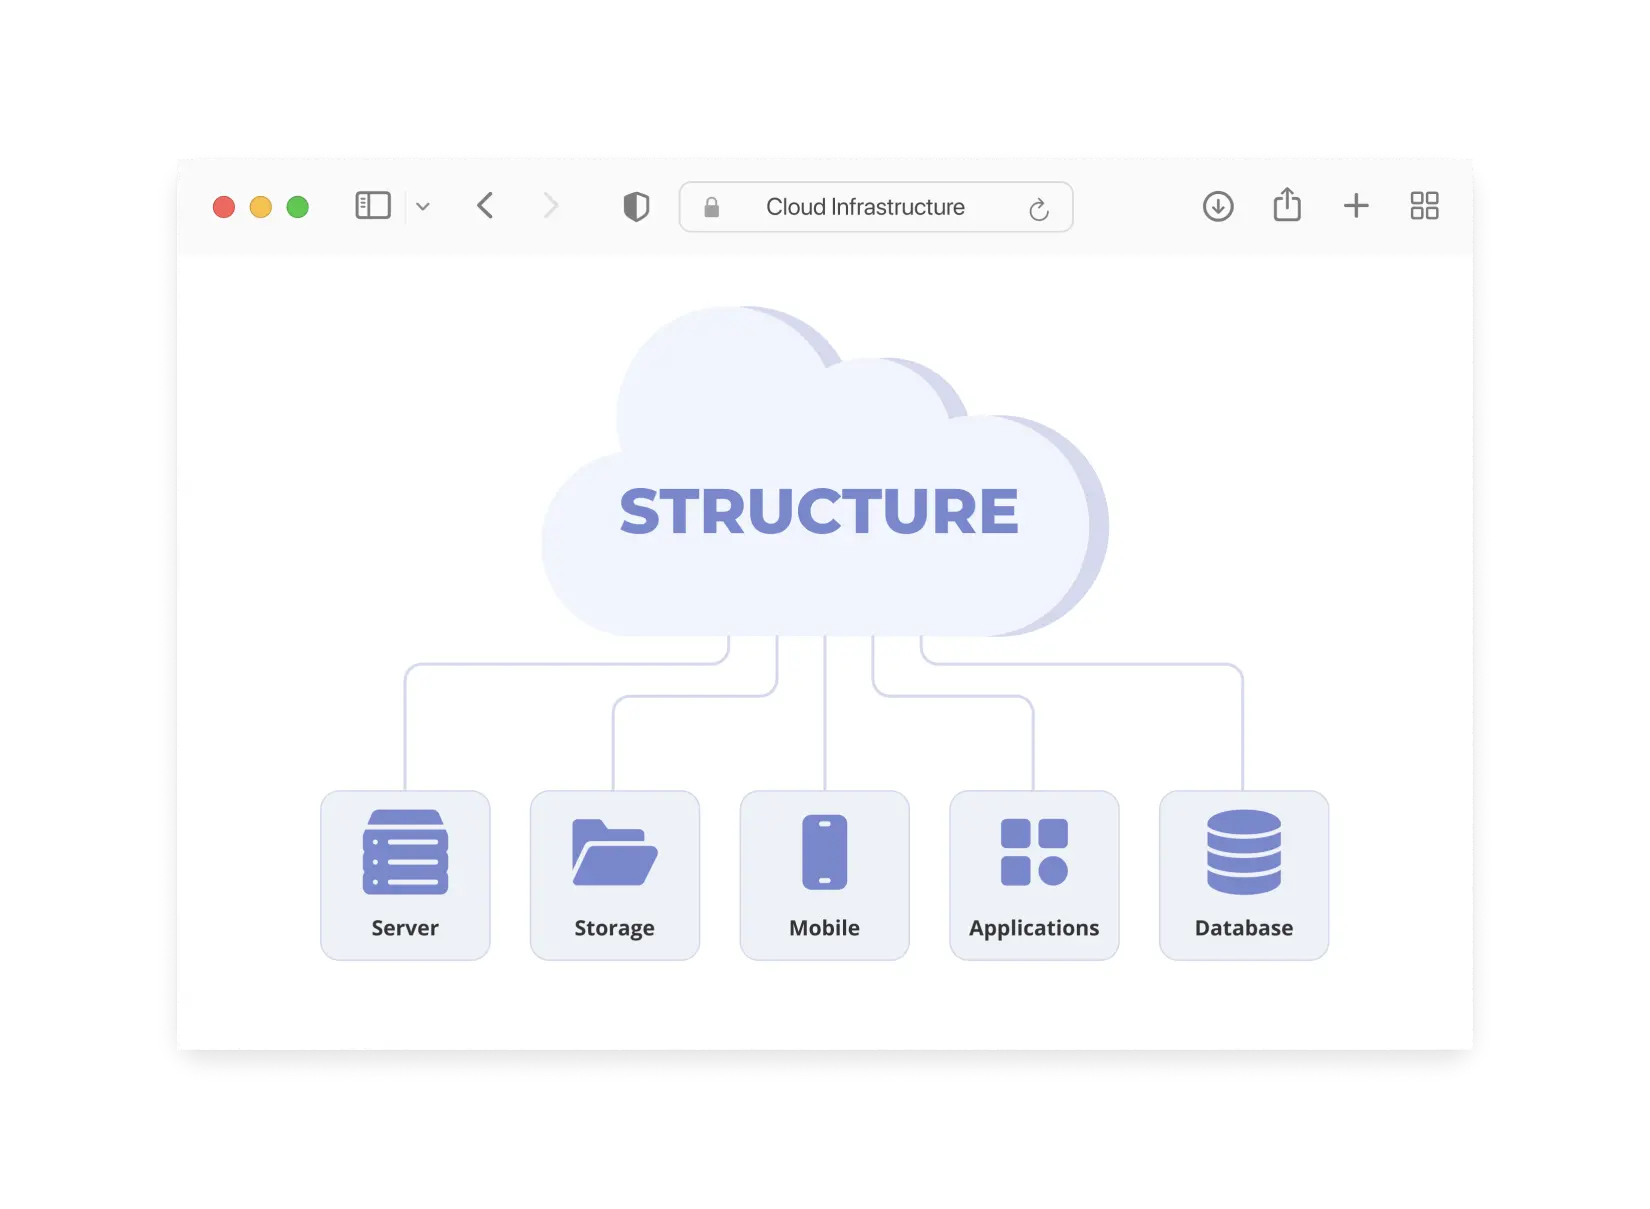This screenshot has height=1209, width=1650.
Task: Select the Database cylinder icon
Action: 1243,853
